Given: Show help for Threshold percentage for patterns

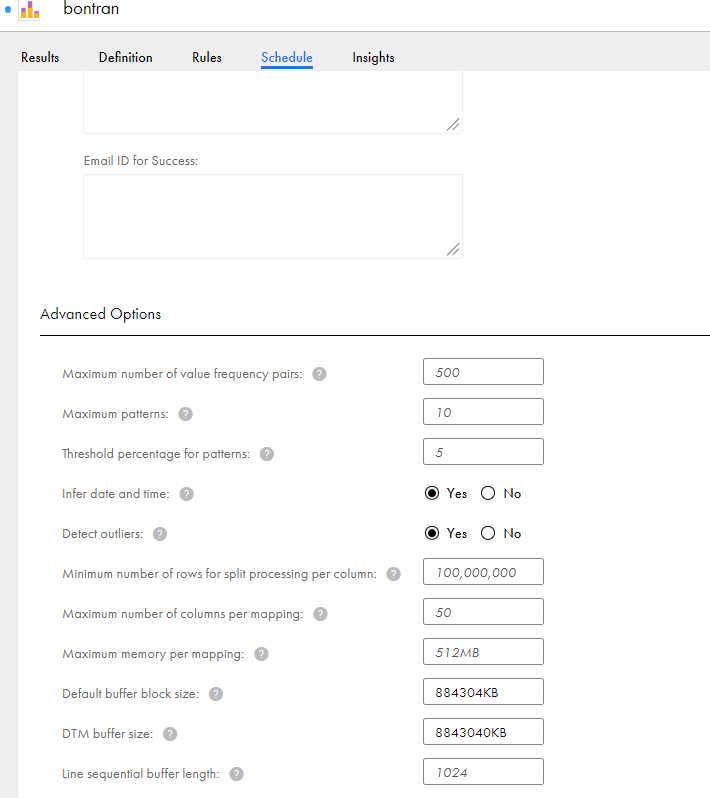Looking at the screenshot, I should pos(267,454).
